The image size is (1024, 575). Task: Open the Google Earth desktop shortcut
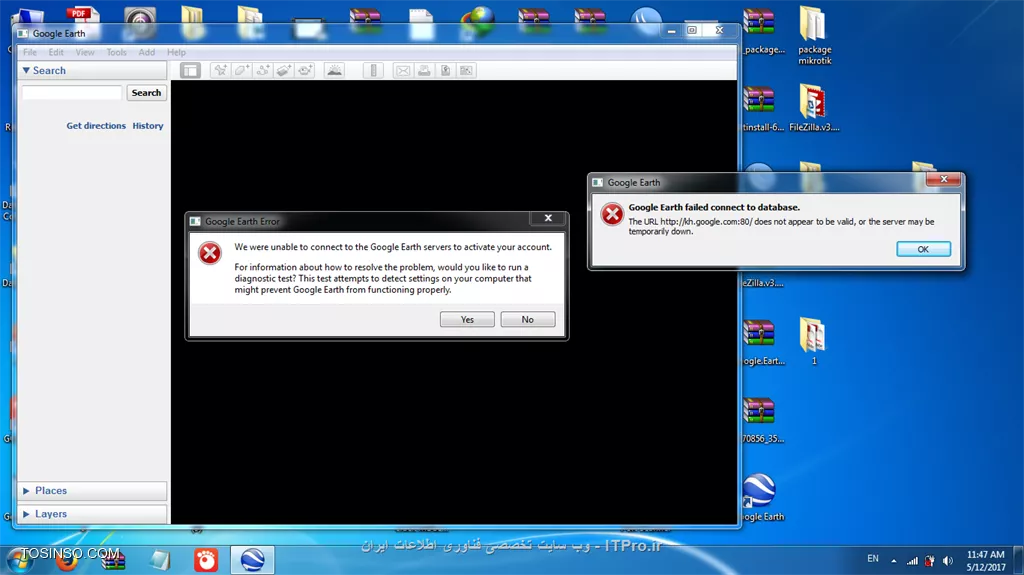click(x=760, y=497)
